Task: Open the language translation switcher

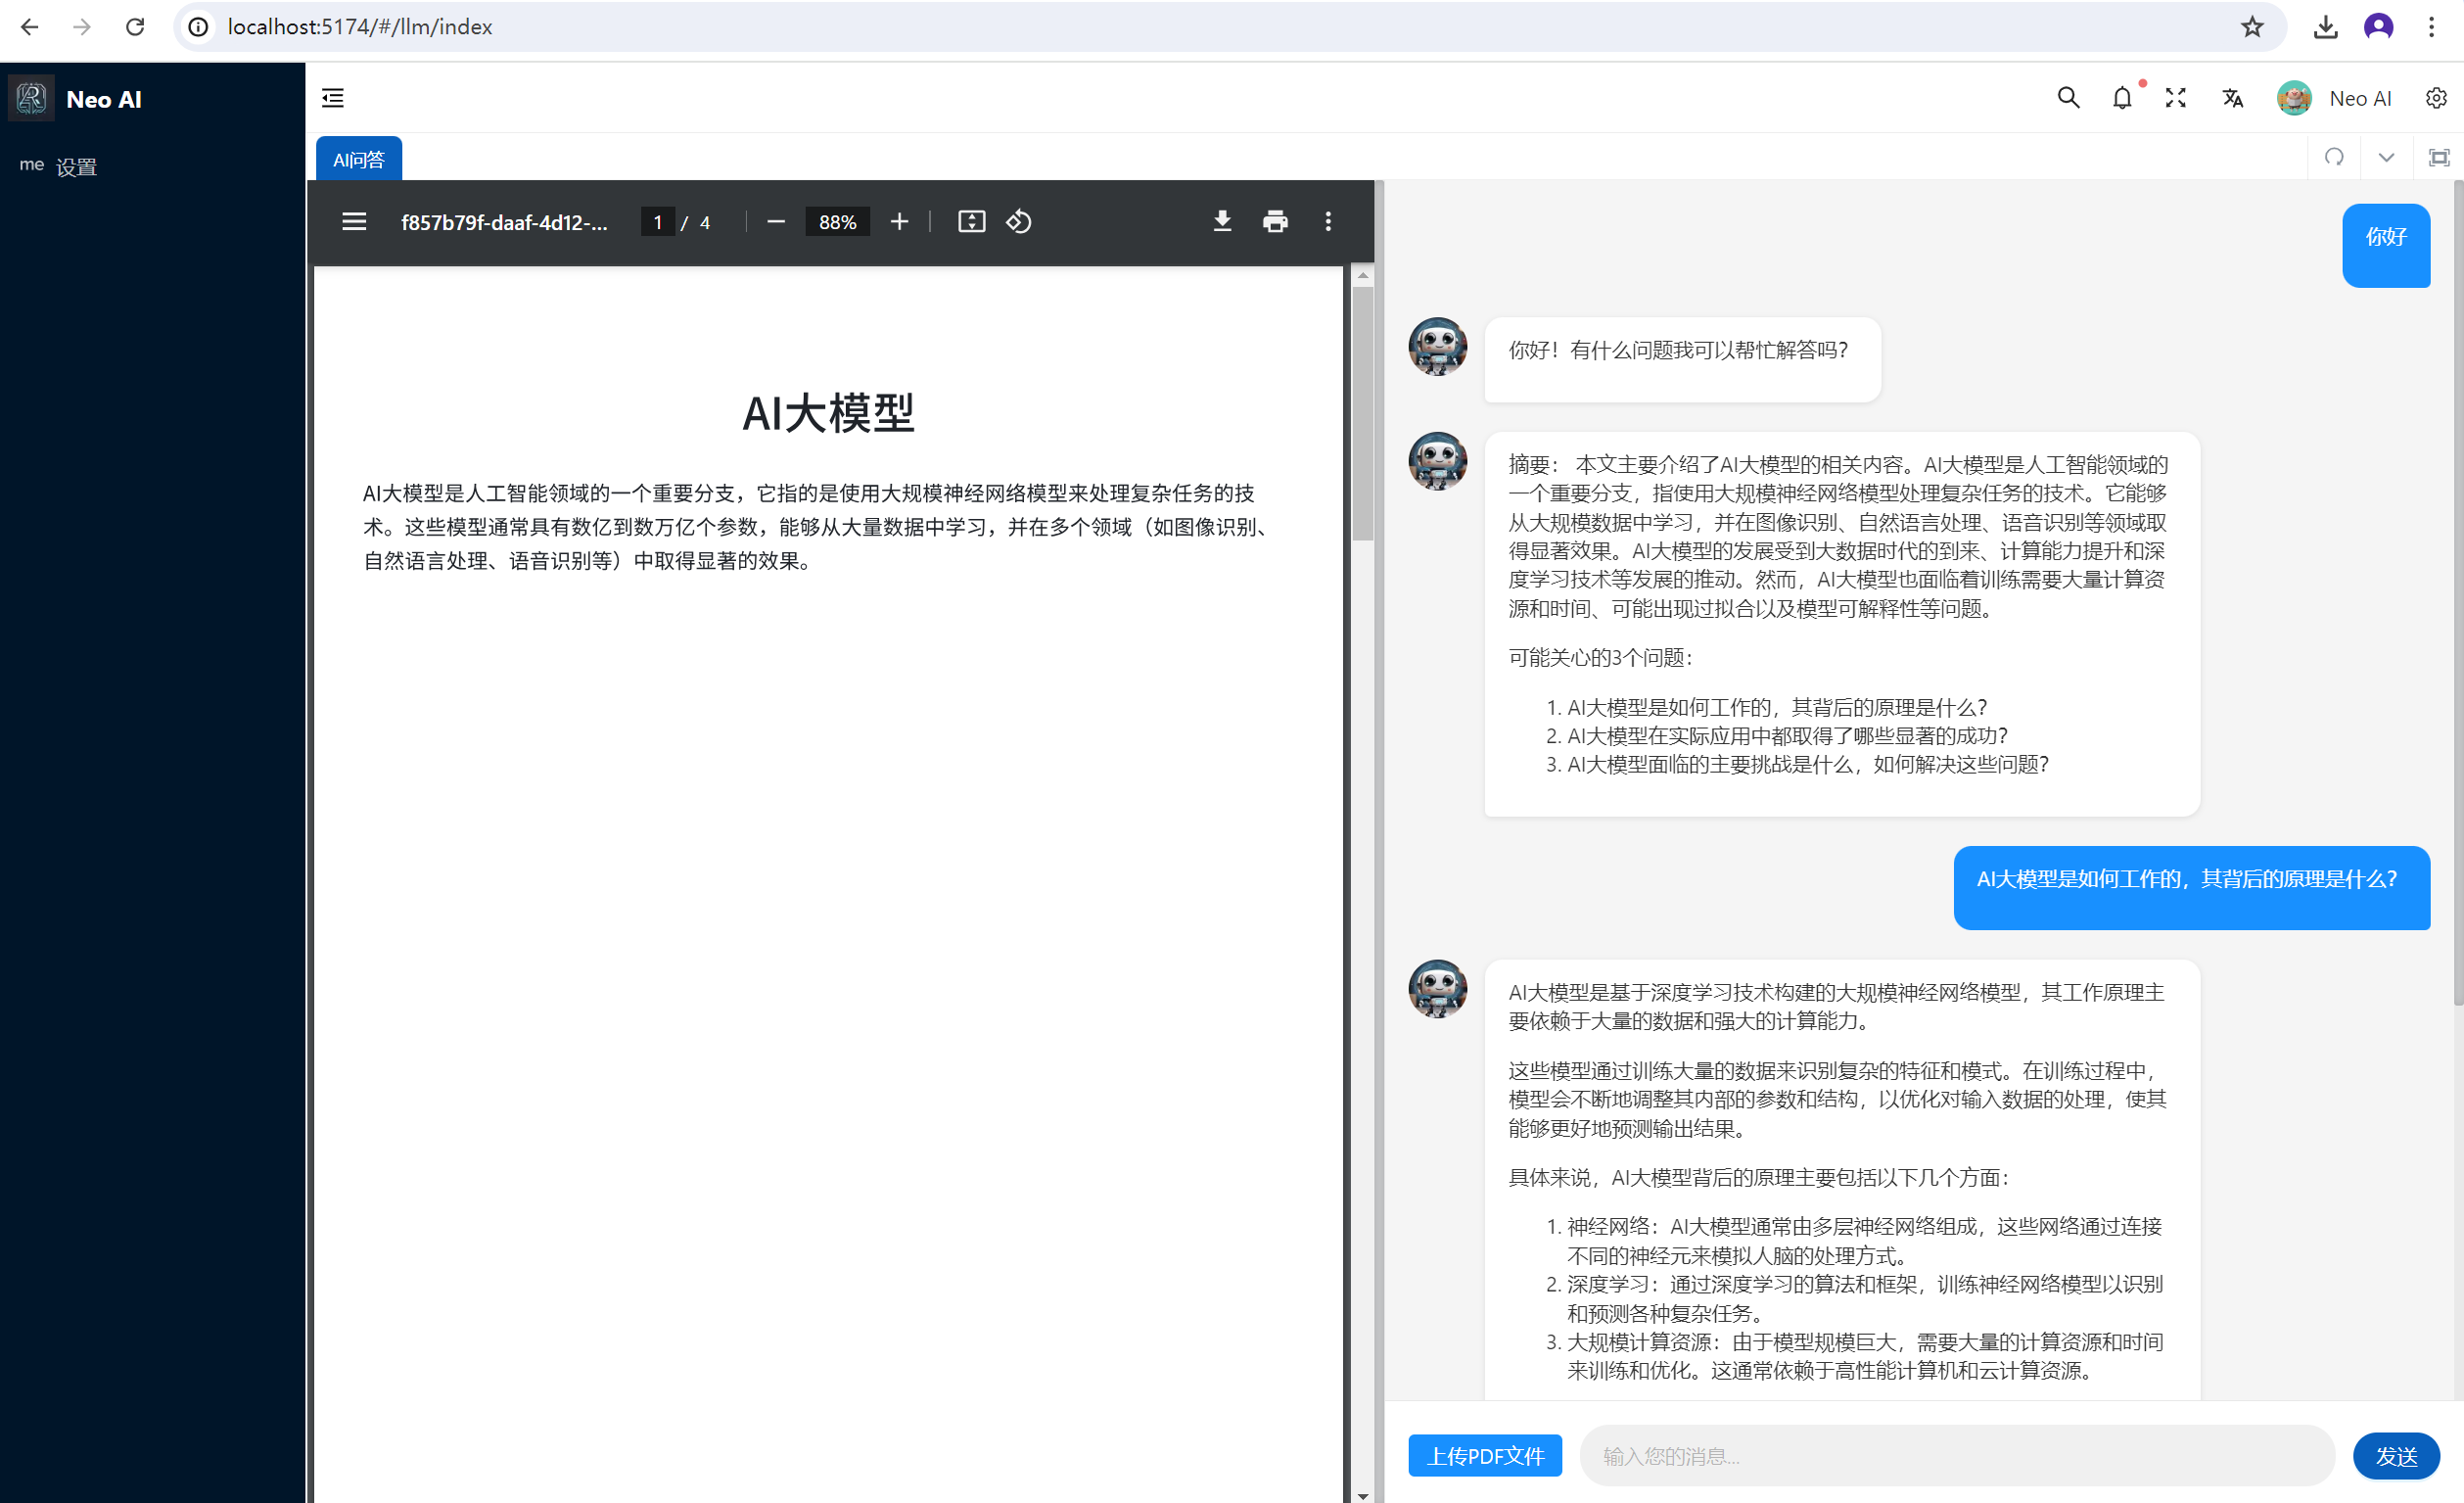Action: tap(2232, 98)
